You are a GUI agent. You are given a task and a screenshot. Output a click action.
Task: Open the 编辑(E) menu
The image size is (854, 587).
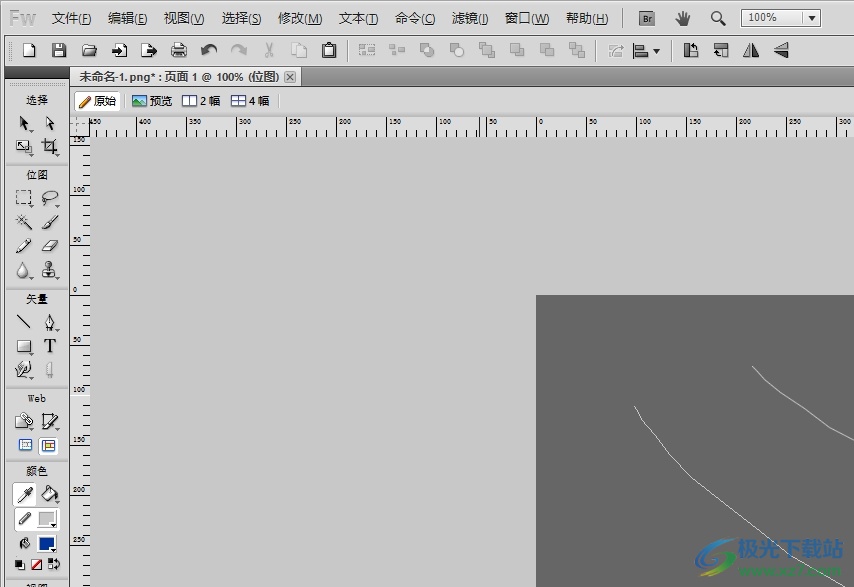(127, 19)
